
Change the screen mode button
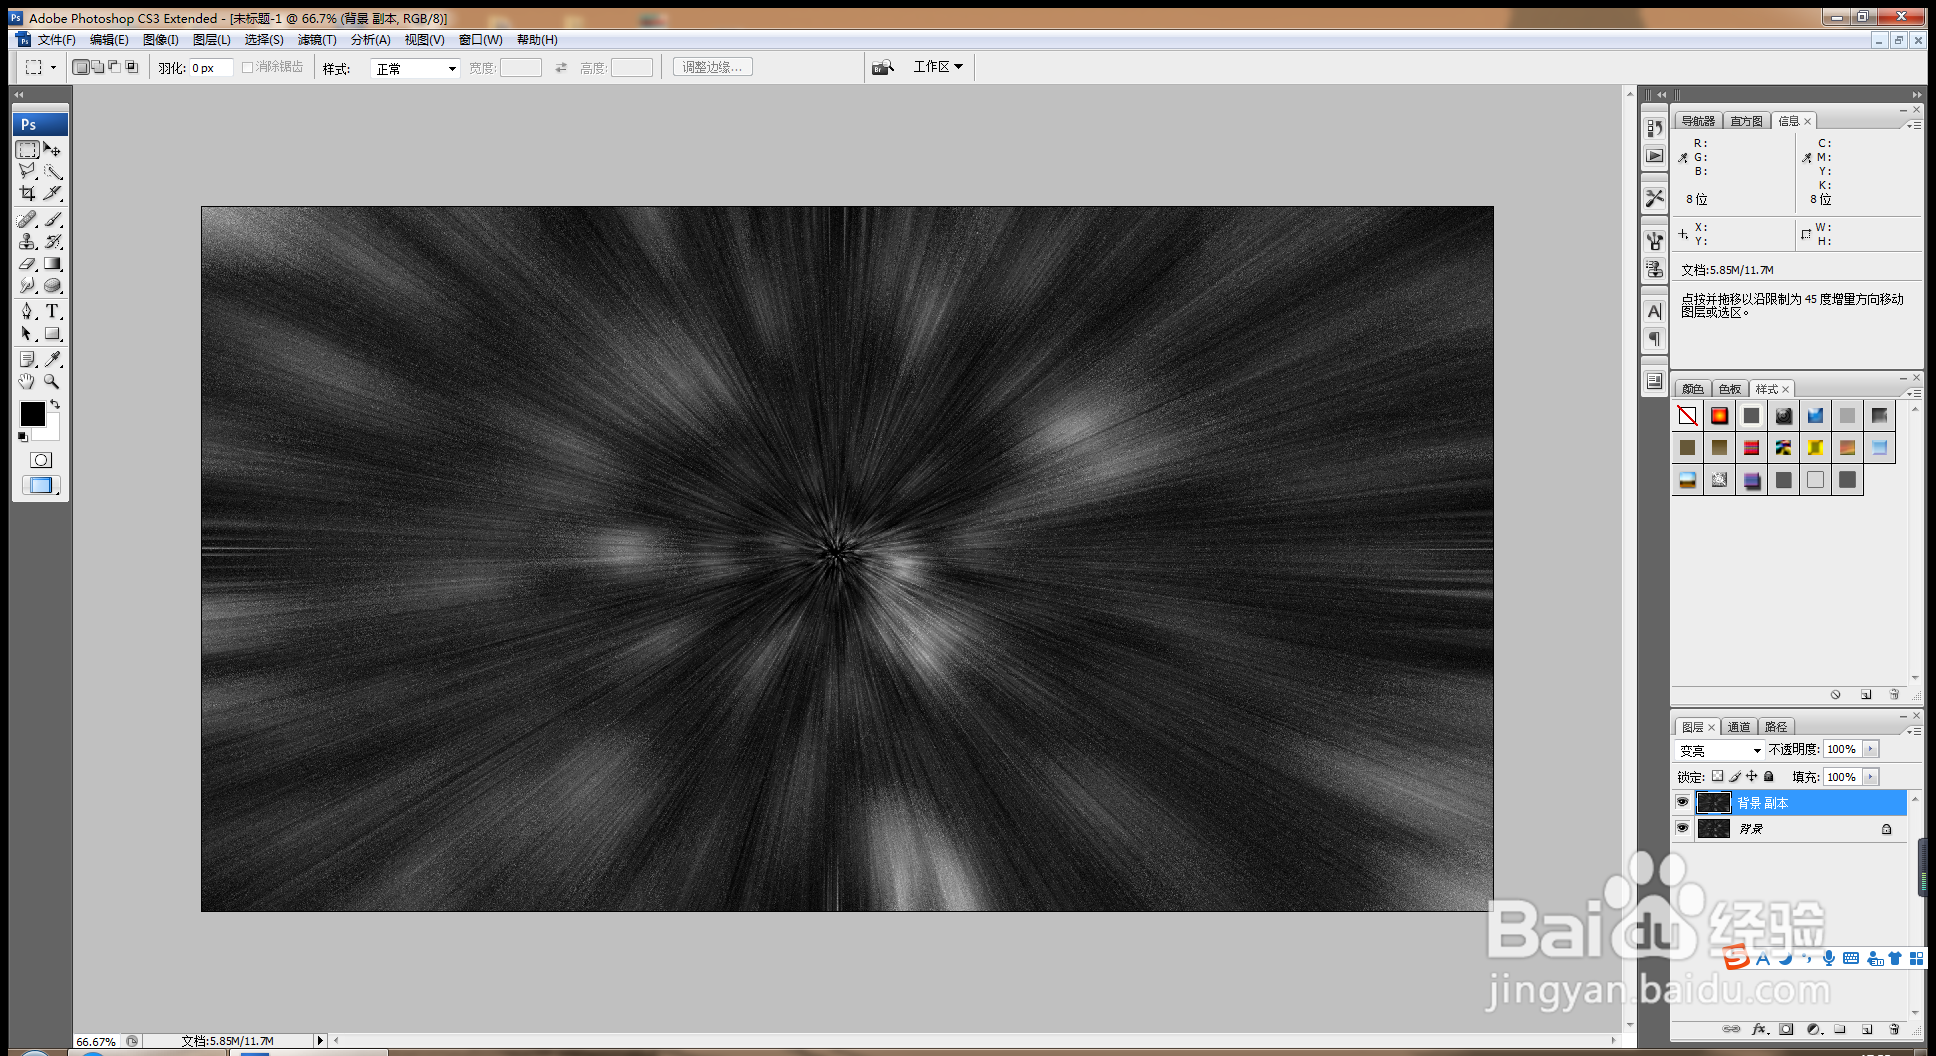pyautogui.click(x=41, y=485)
